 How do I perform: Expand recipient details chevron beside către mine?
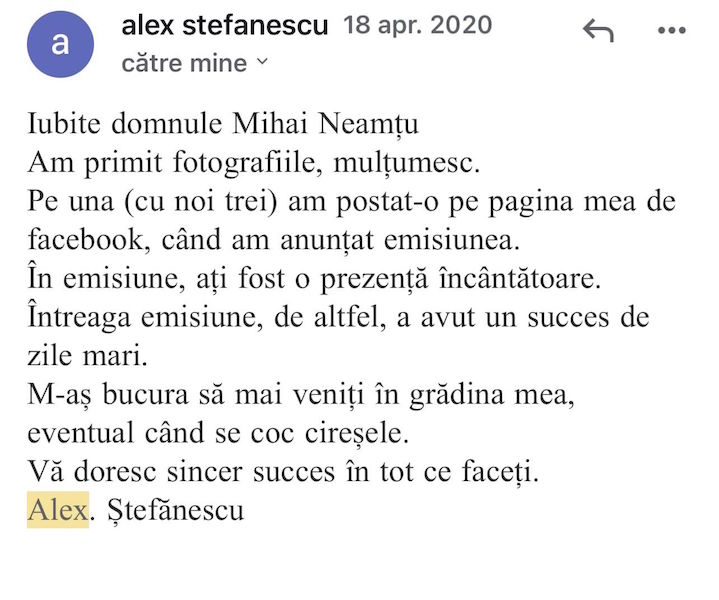coord(263,62)
